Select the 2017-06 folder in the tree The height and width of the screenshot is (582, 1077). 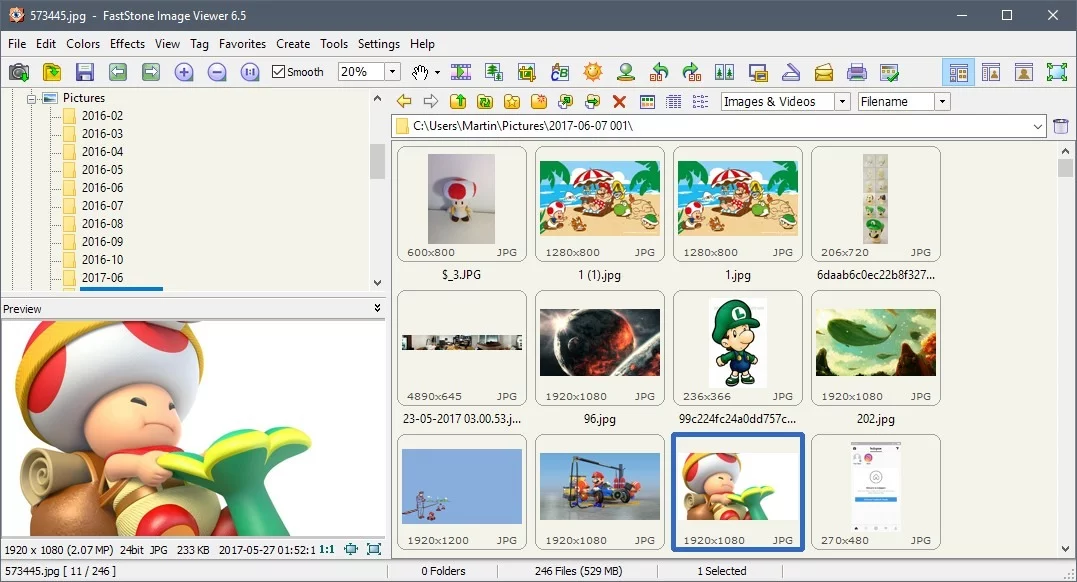[102, 278]
